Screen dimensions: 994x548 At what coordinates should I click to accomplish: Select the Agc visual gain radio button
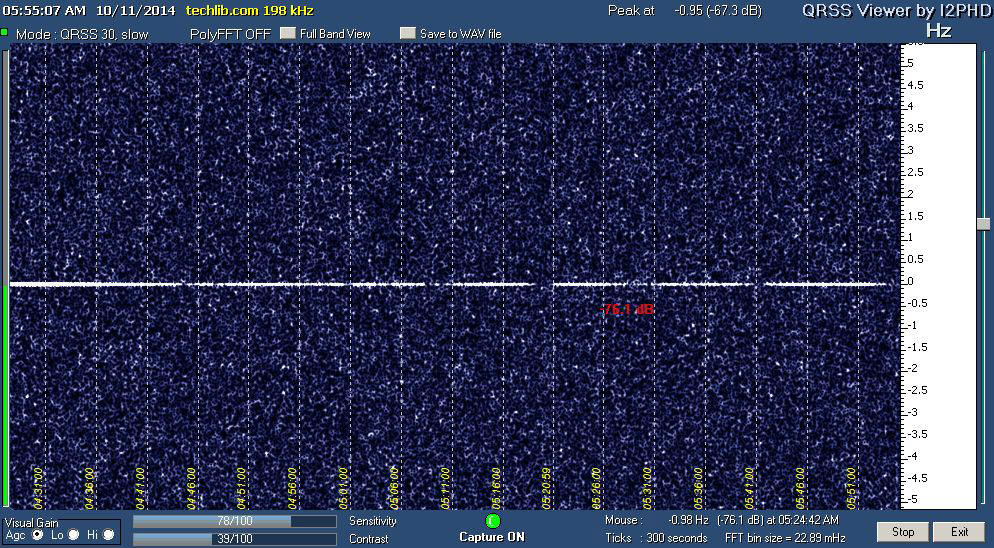tap(39, 535)
